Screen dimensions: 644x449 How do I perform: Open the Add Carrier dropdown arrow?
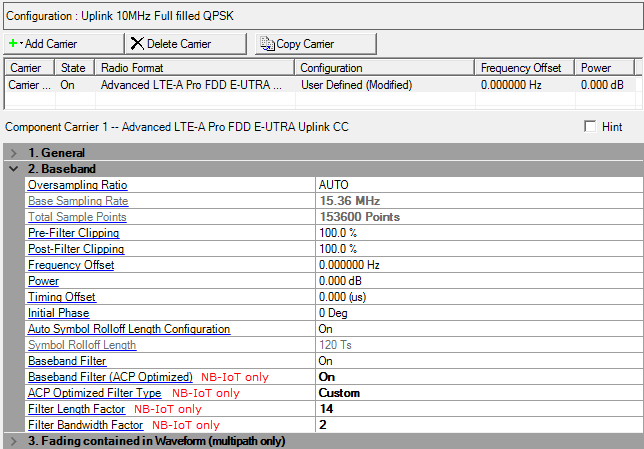pyautogui.click(x=21, y=43)
